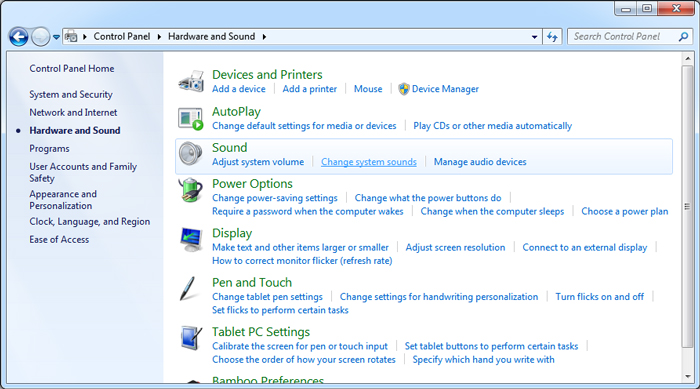Open the recent pages dropdown arrow
700x389 pixels.
coord(56,37)
